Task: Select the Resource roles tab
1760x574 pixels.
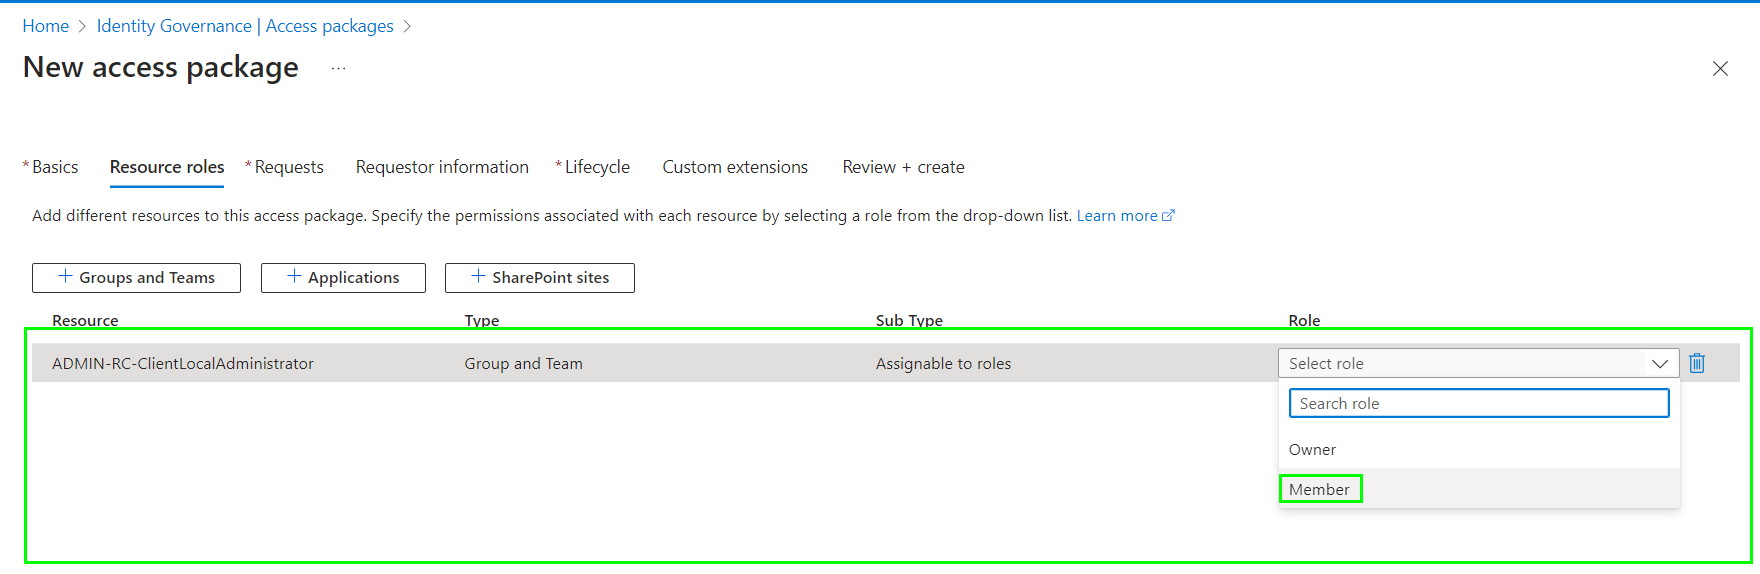Action: (167, 167)
